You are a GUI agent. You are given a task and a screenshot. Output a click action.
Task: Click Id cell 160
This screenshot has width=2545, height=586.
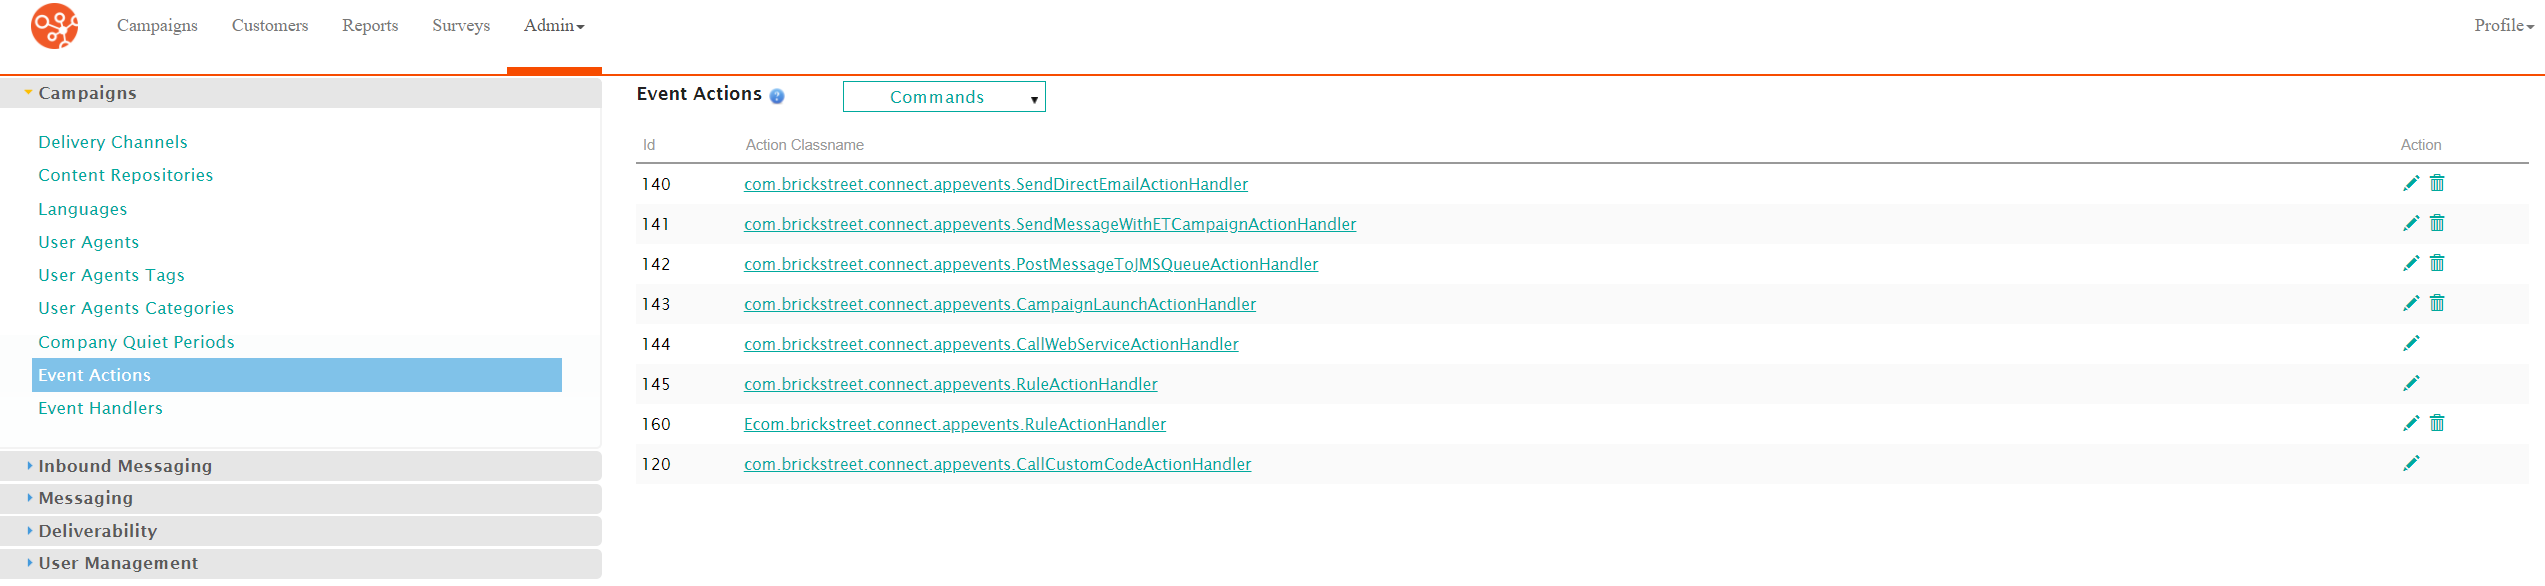tap(656, 424)
